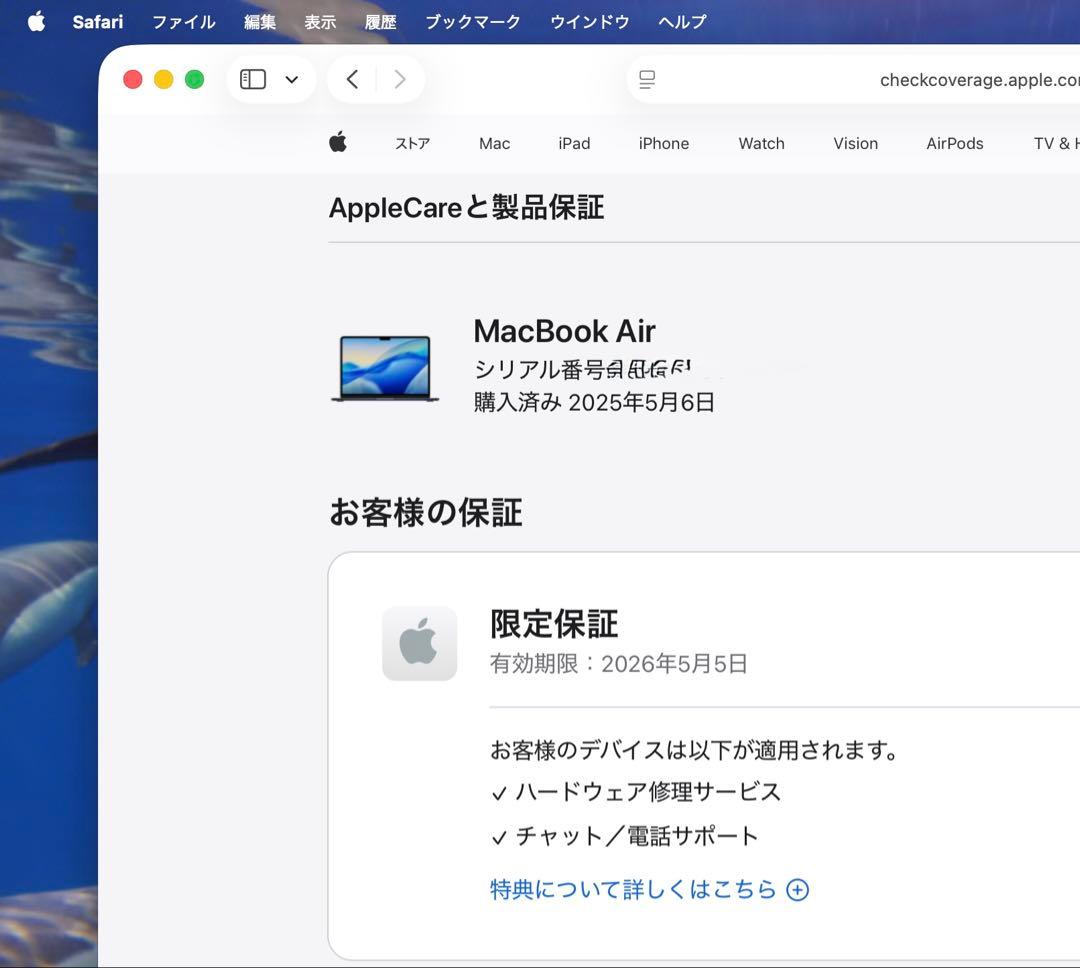1080x968 pixels.
Task: Click the MacBook Air product image
Action: (385, 367)
